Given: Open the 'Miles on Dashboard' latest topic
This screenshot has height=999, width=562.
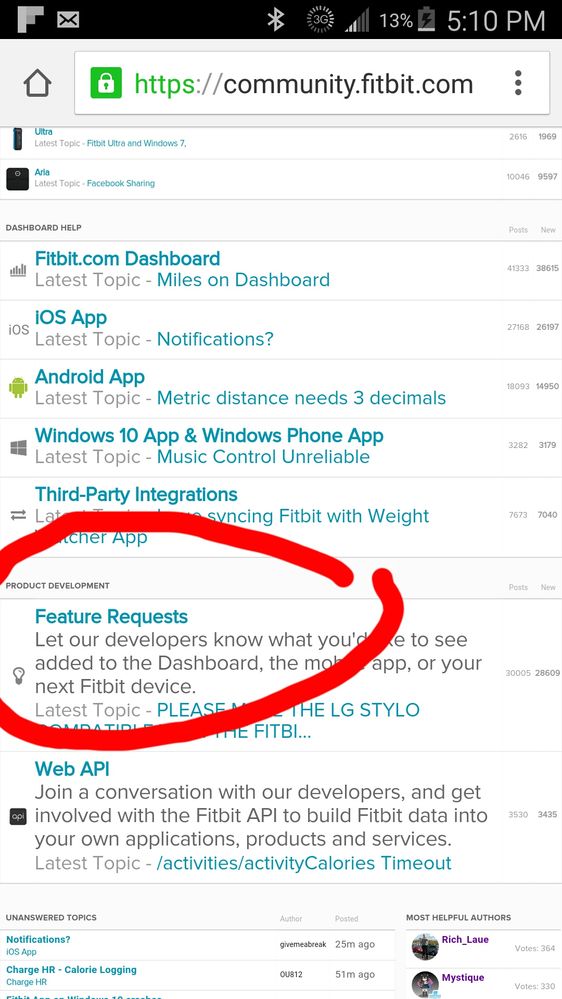Looking at the screenshot, I should click(243, 280).
